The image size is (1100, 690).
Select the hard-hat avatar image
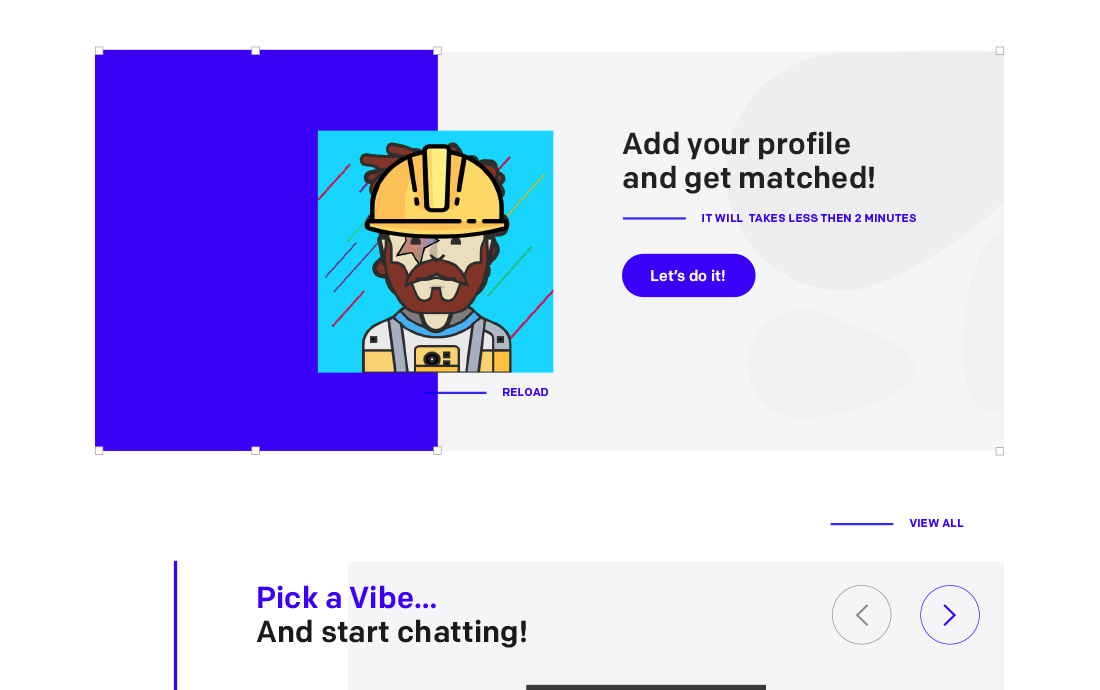436,252
